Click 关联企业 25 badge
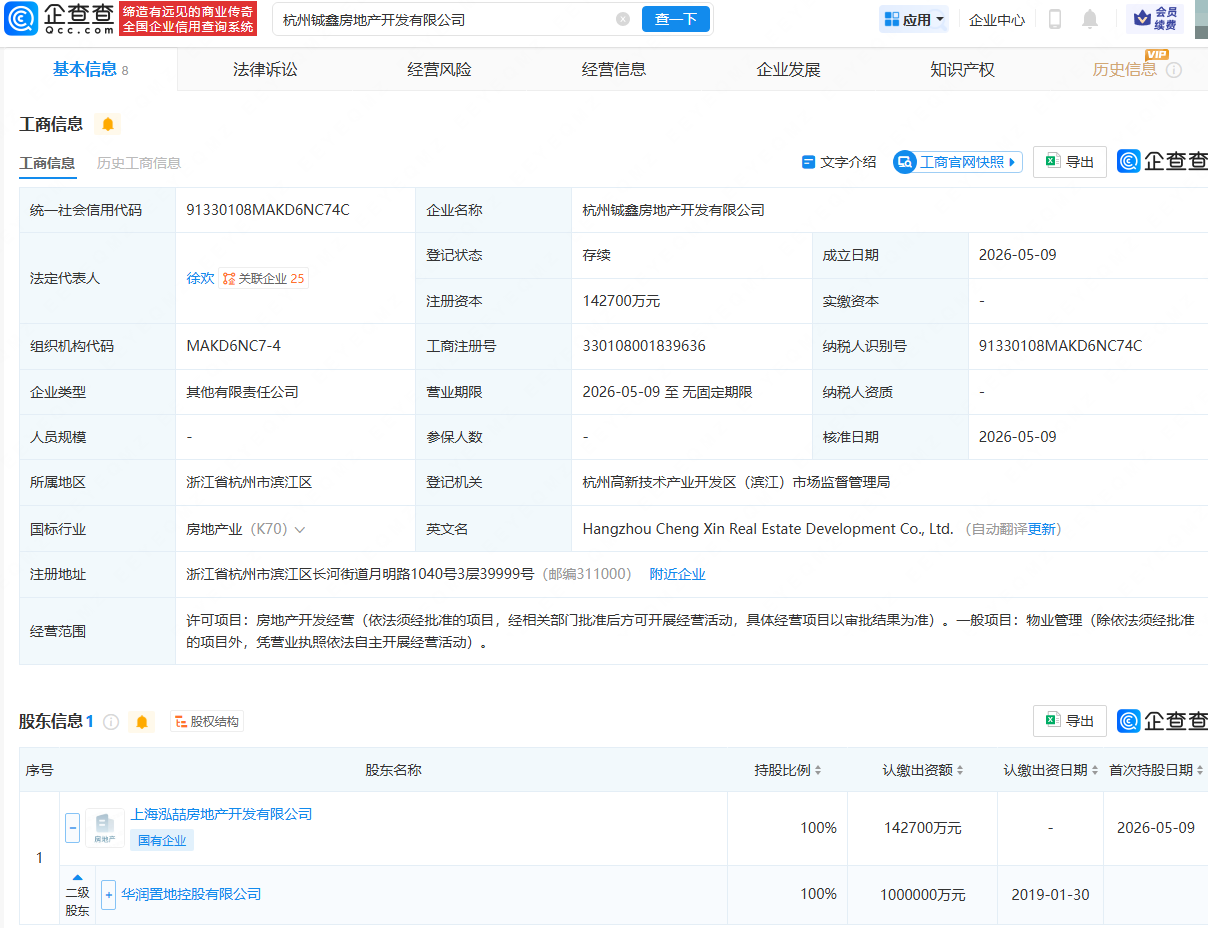The height and width of the screenshot is (928, 1208). [x=264, y=279]
